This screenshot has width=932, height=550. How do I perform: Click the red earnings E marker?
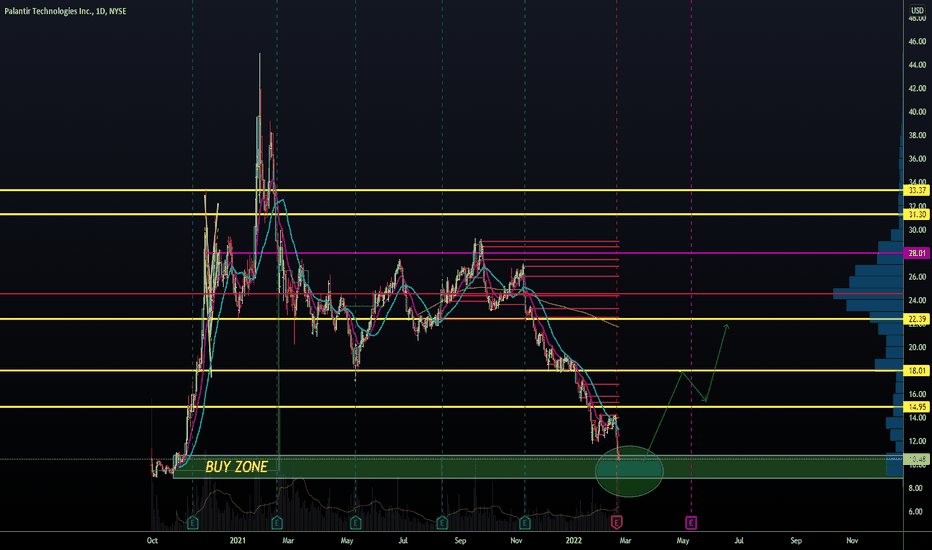tap(616, 523)
